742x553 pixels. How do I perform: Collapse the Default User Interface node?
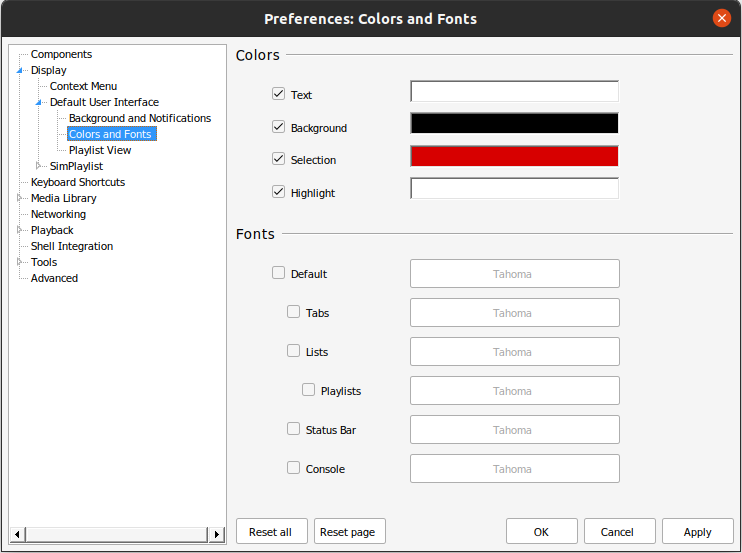[39, 102]
